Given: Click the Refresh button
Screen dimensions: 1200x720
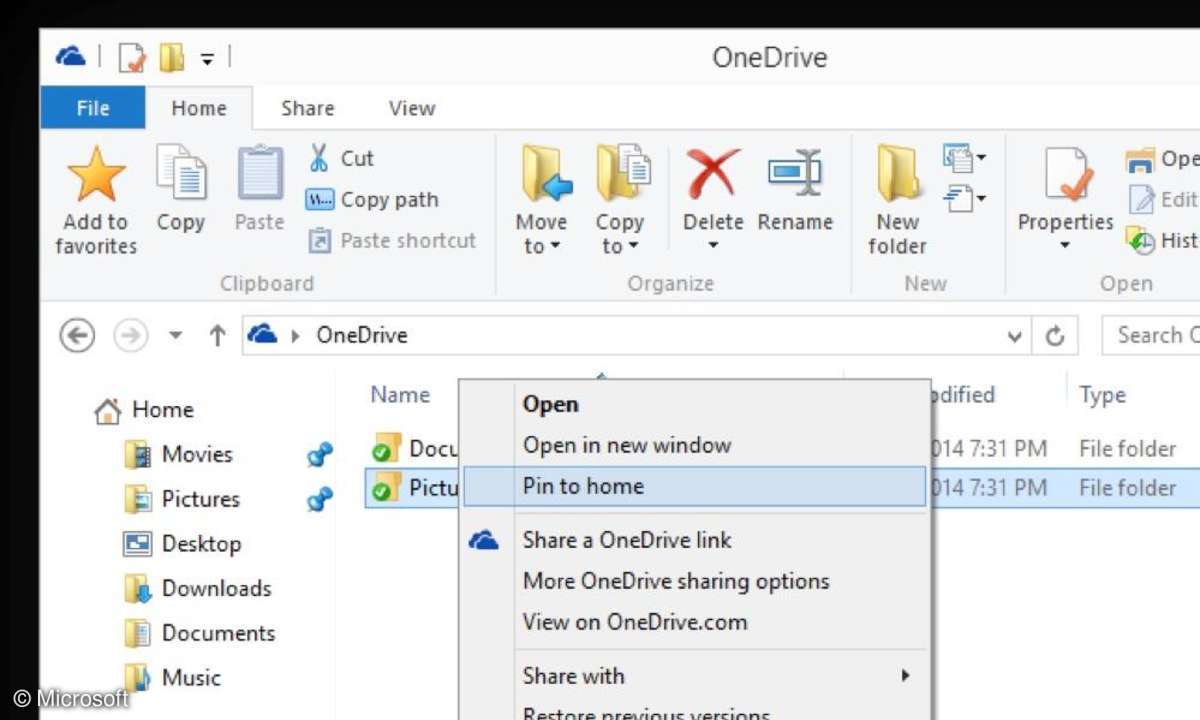Looking at the screenshot, I should (1054, 336).
